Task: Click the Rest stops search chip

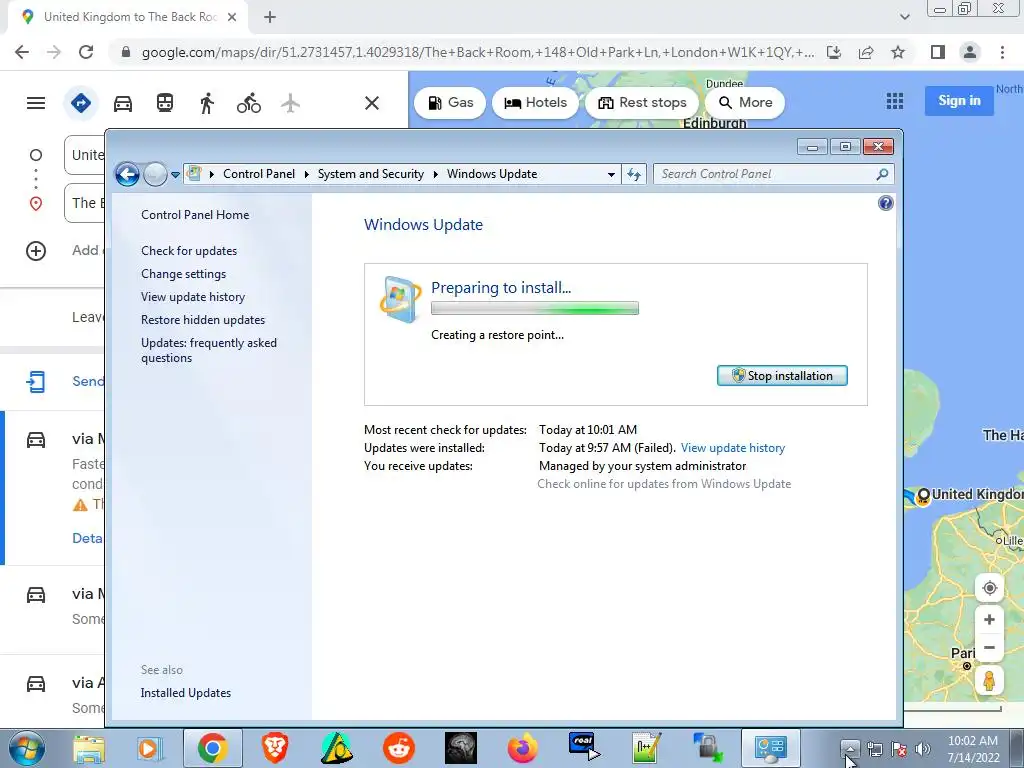Action: [642, 103]
